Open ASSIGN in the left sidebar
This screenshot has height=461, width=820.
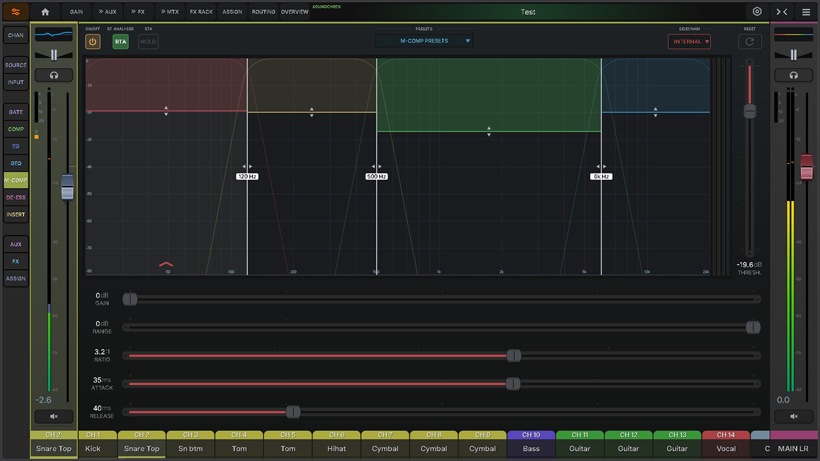(16, 279)
